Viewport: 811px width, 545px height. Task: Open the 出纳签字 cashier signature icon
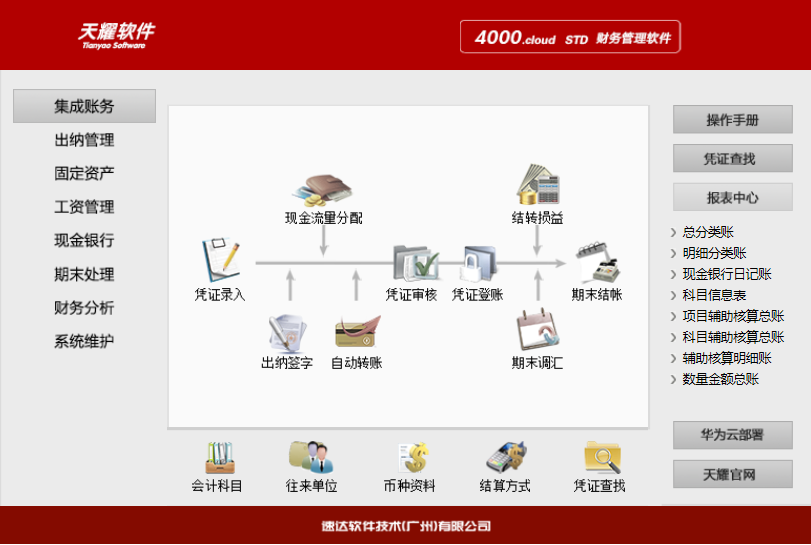pyautogui.click(x=288, y=334)
